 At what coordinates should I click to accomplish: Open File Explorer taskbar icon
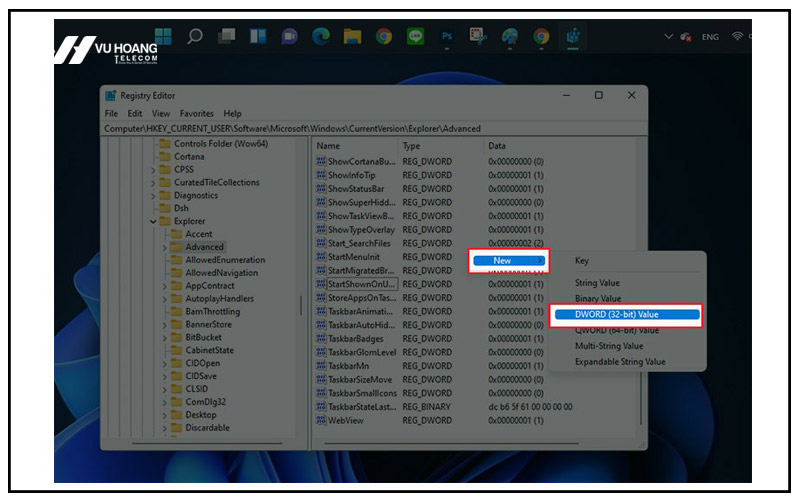(x=352, y=36)
